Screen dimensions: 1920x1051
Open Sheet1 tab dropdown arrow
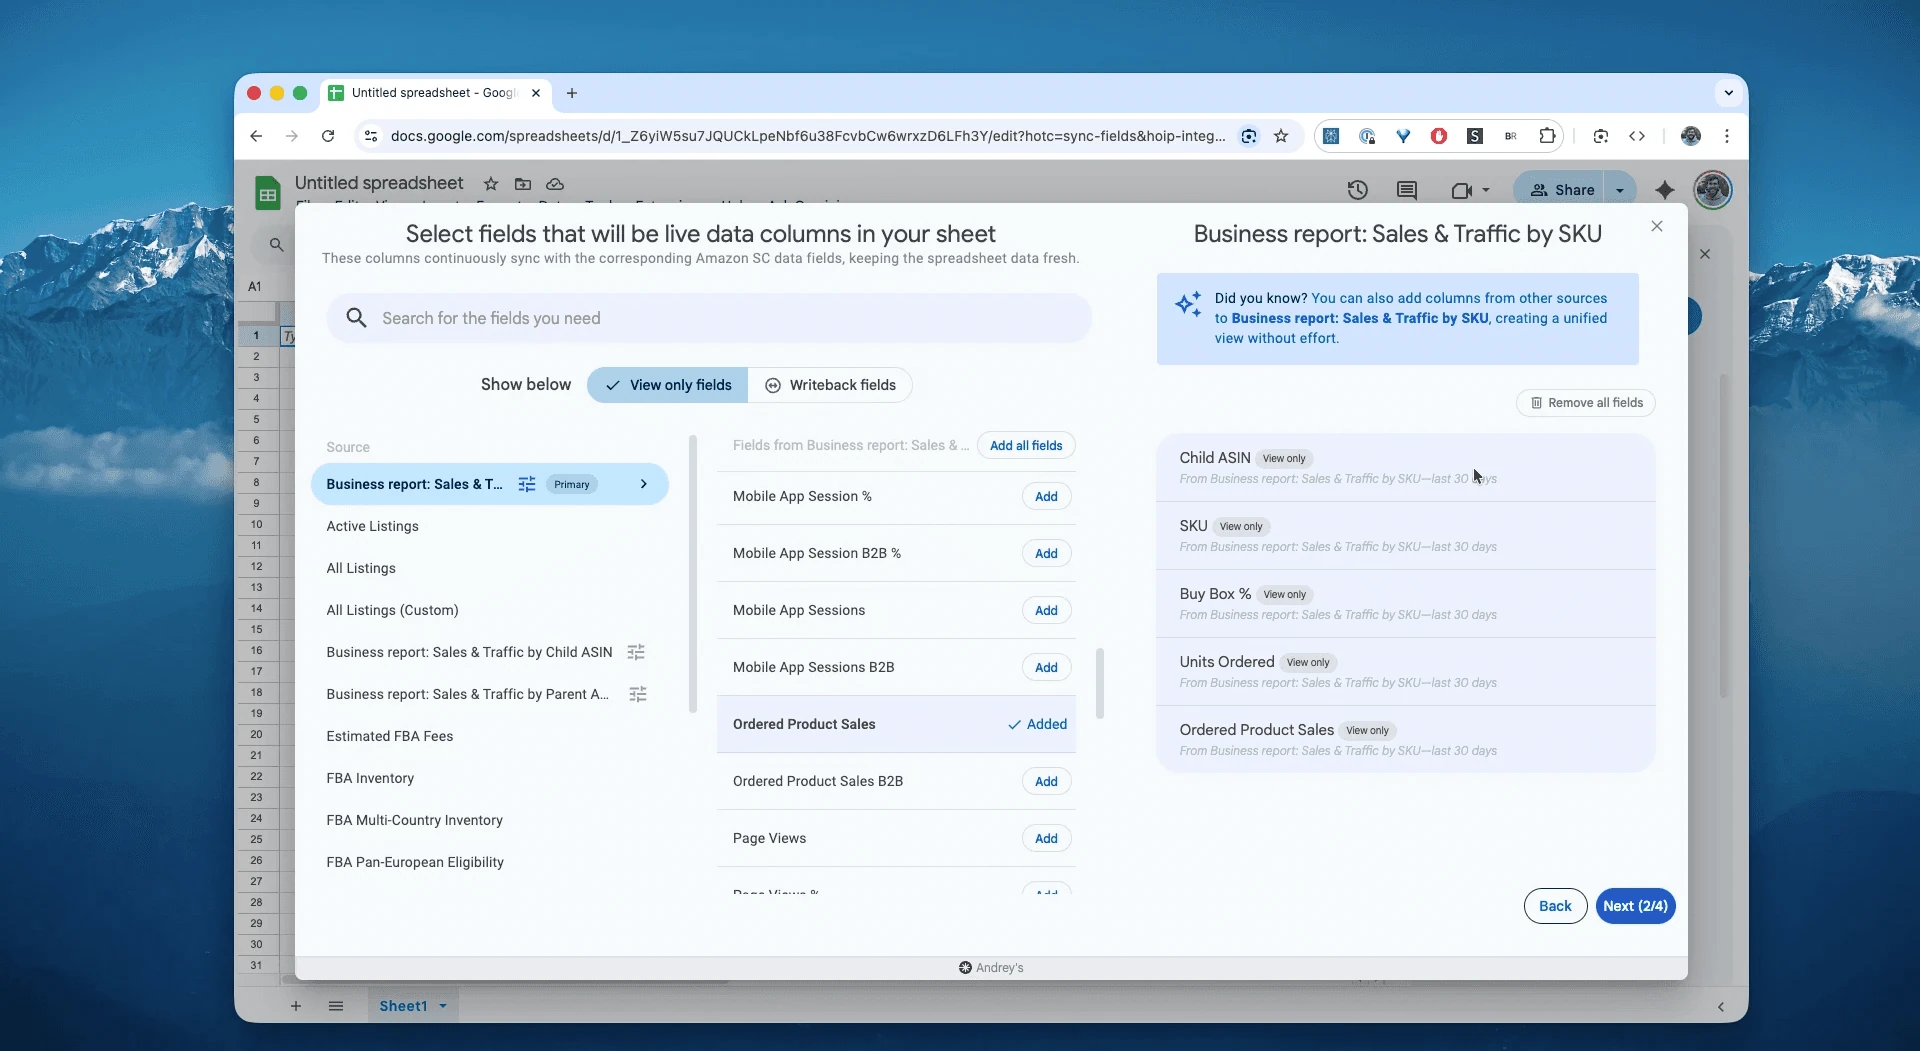(443, 1006)
